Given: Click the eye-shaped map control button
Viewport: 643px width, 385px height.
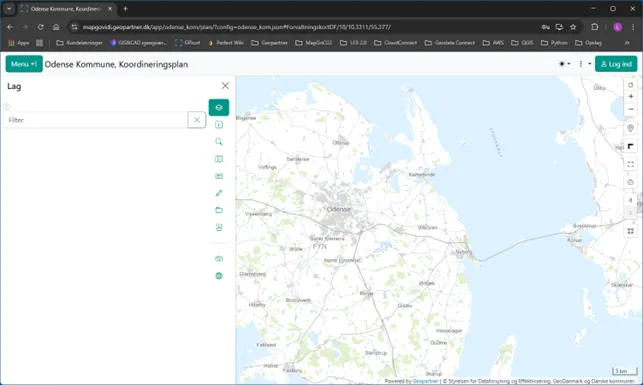Looking at the screenshot, I should (x=630, y=182).
